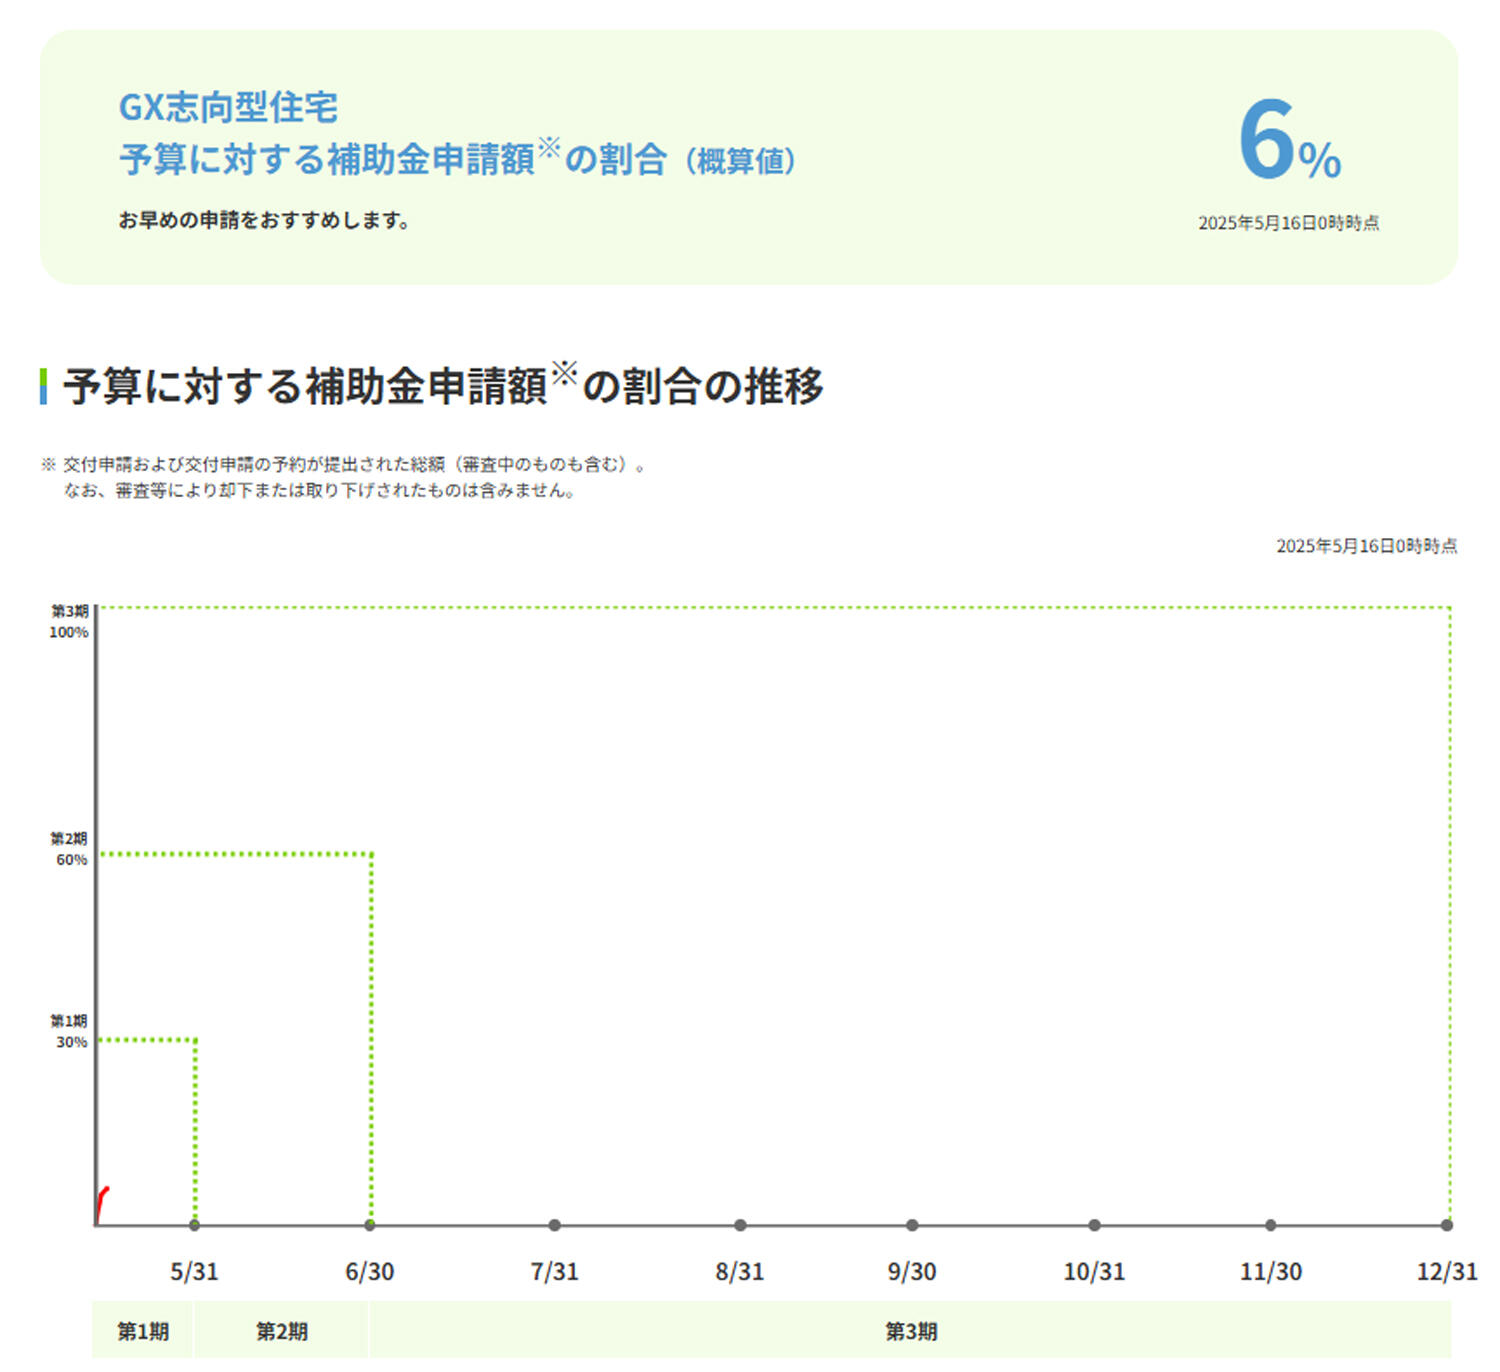The height and width of the screenshot is (1372, 1500).
Task: Click the 5/31 axis marker dot
Action: (x=194, y=1225)
